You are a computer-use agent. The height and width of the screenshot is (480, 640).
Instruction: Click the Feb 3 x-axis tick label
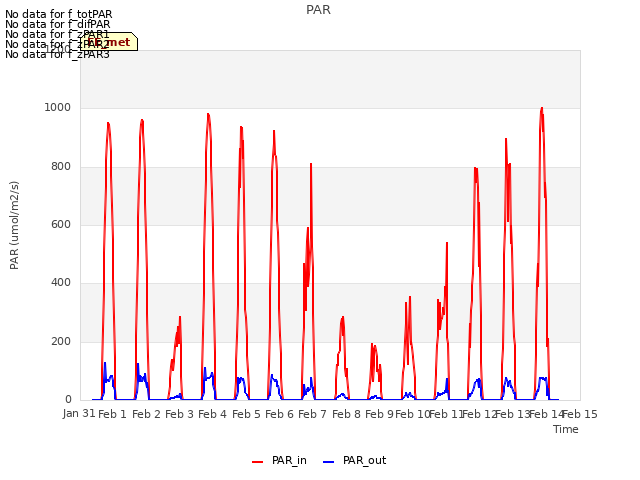click(x=180, y=414)
